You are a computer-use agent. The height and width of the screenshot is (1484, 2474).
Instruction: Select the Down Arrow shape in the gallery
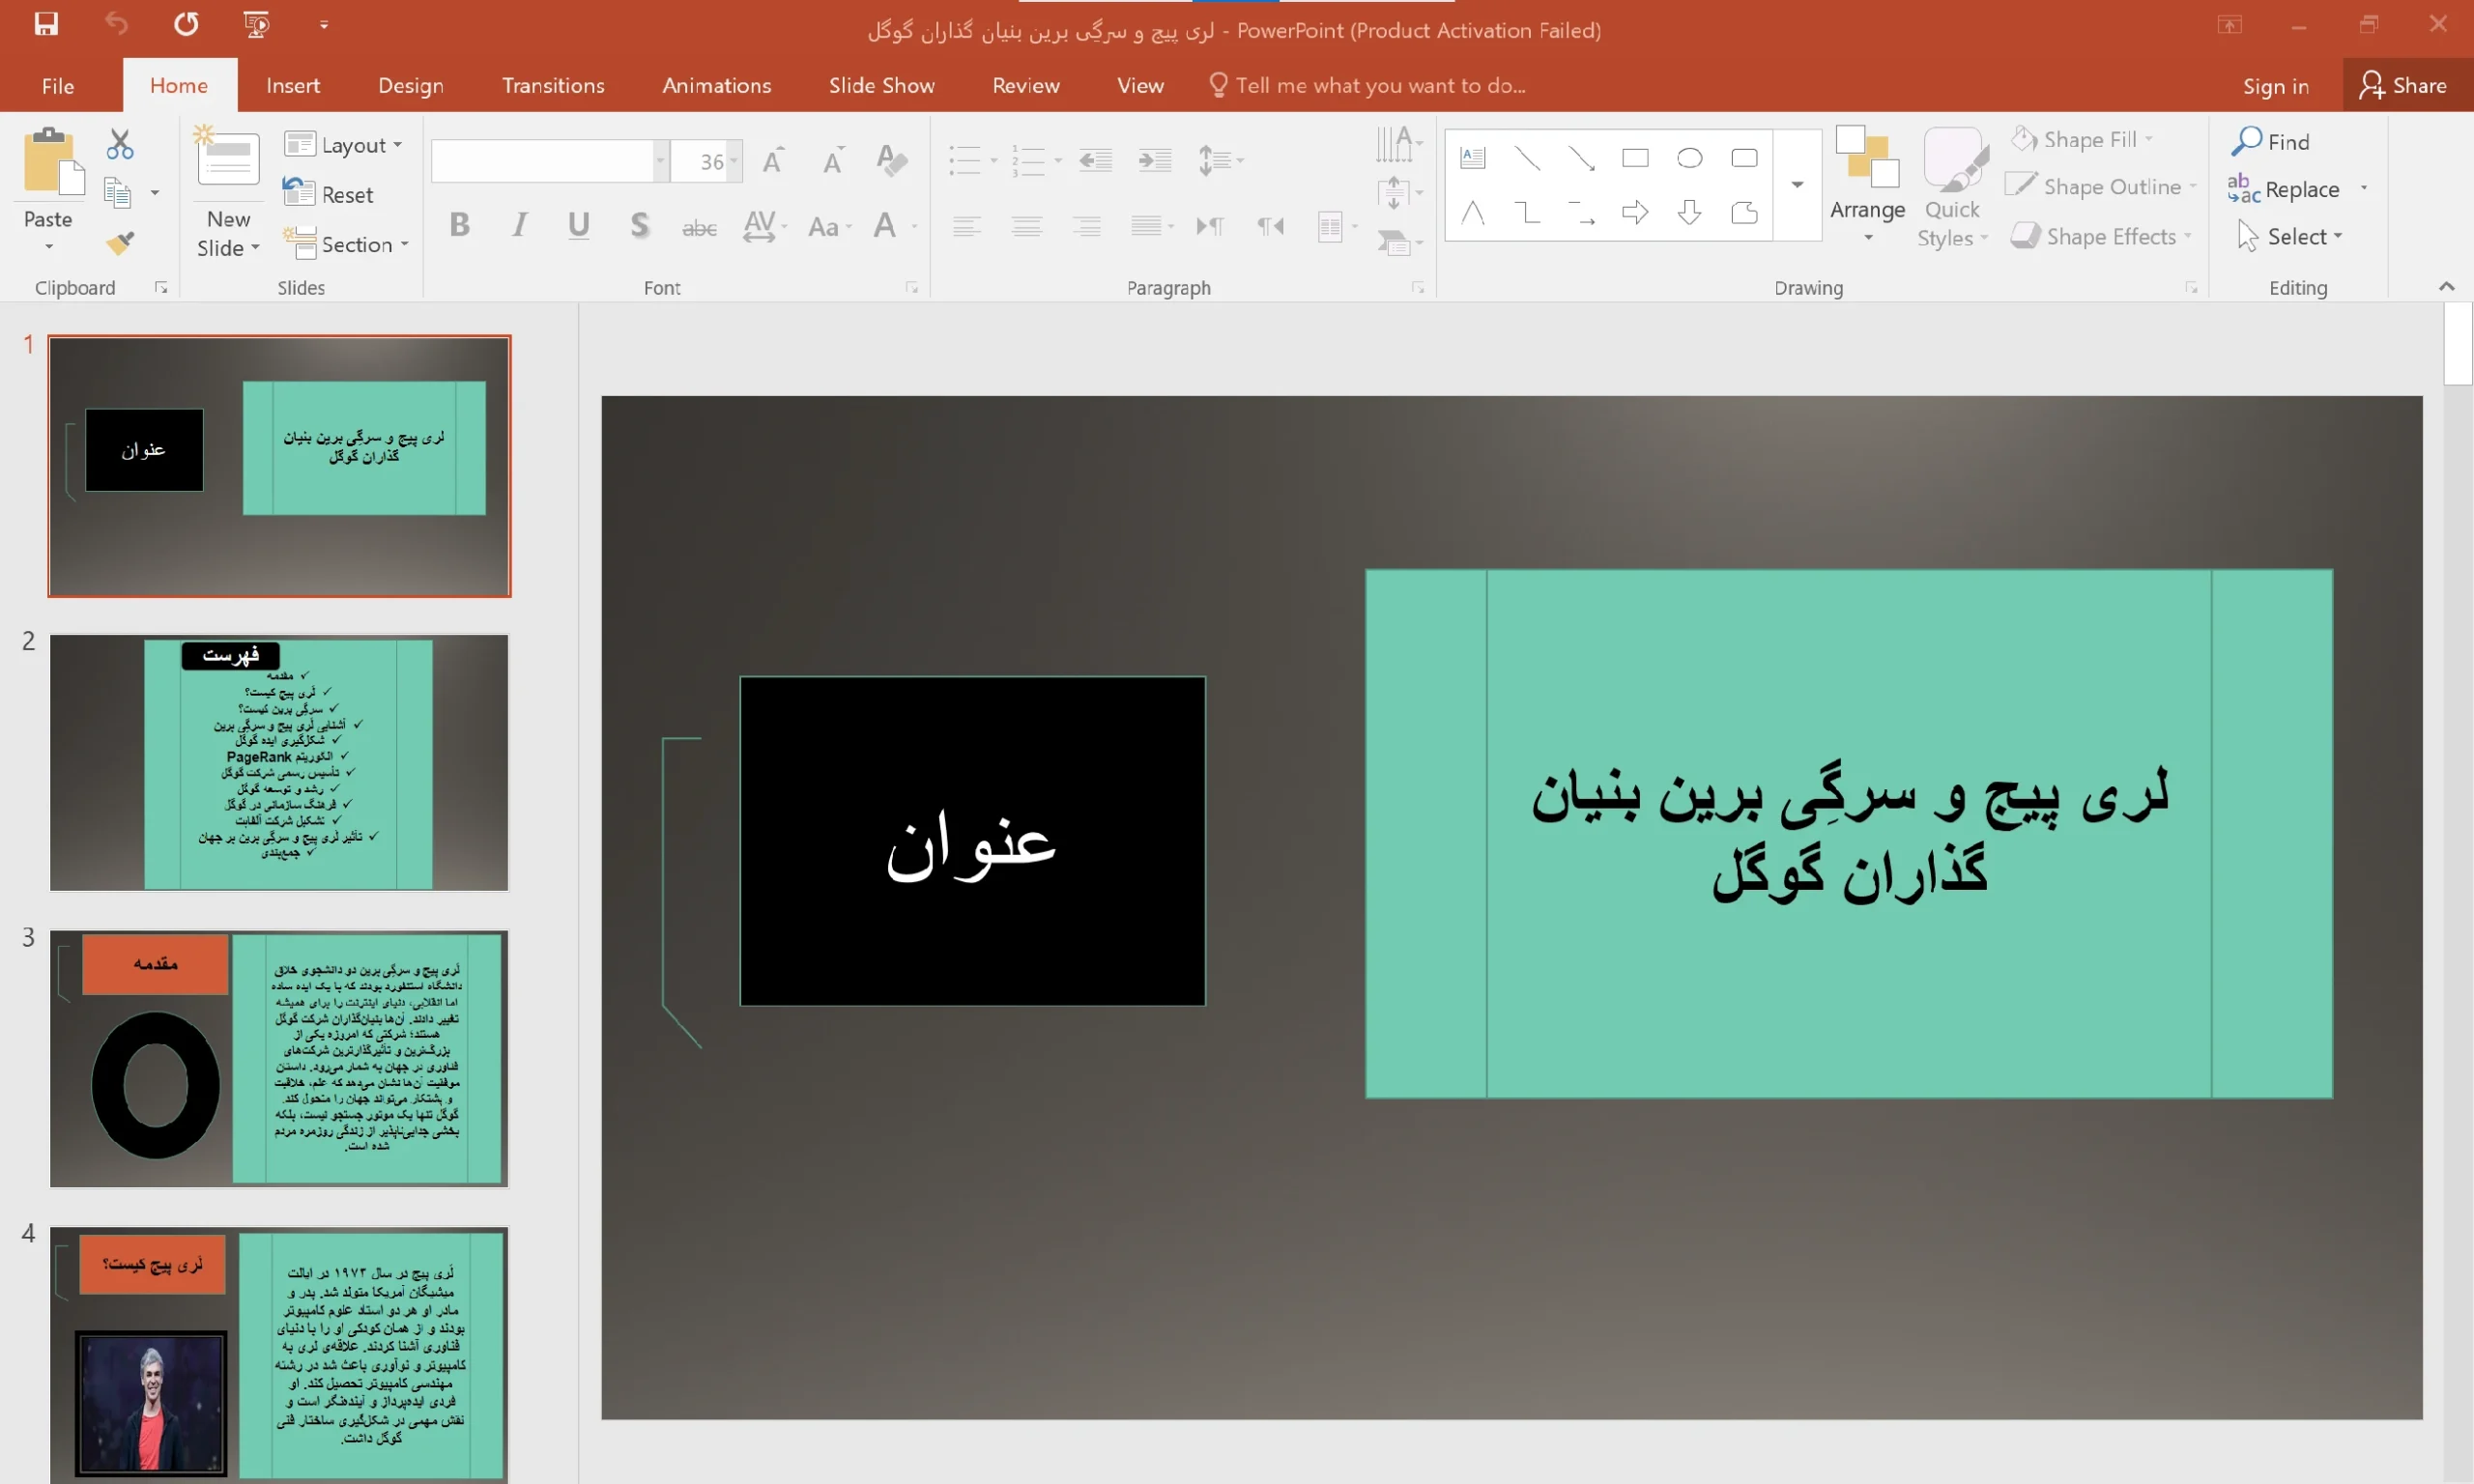(1690, 212)
